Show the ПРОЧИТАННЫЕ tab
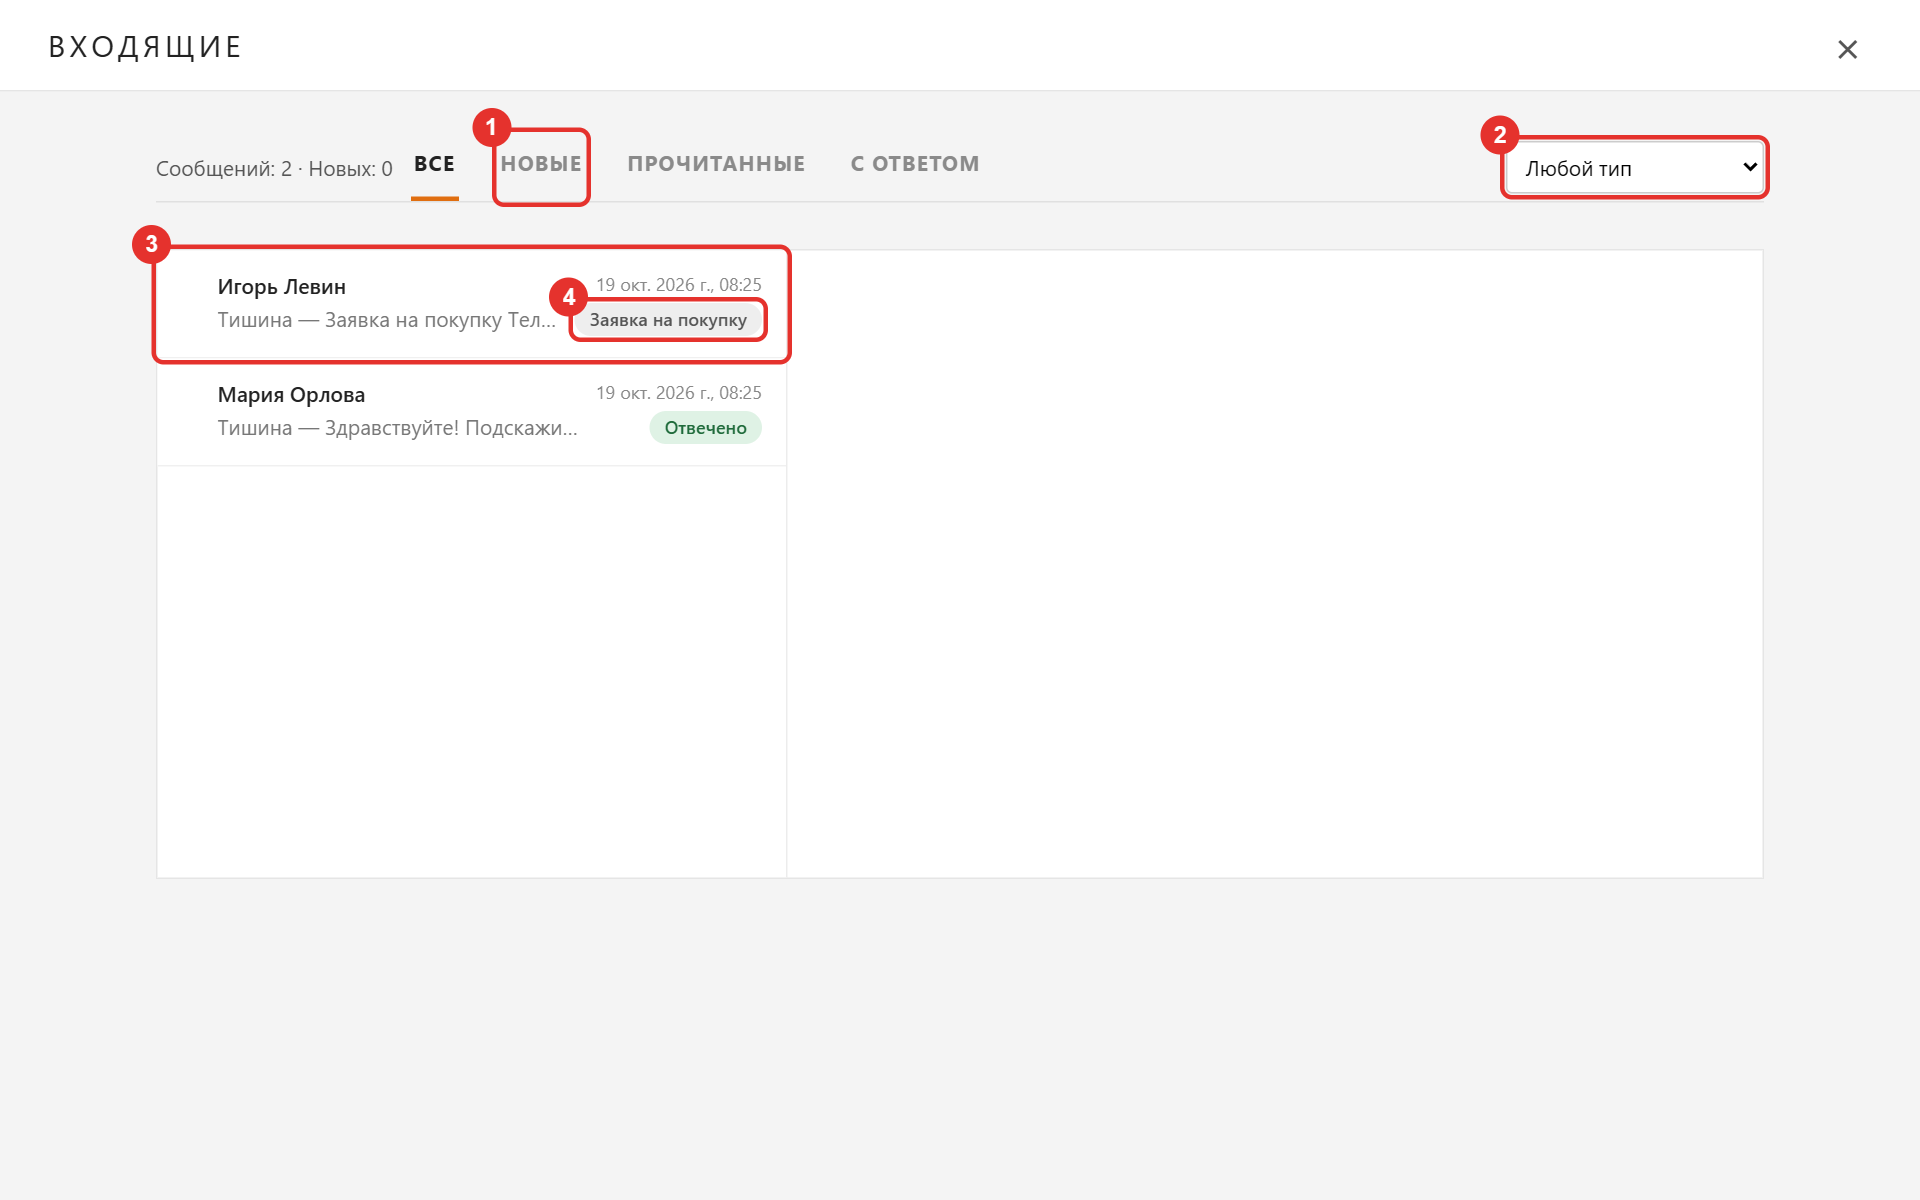The image size is (1920, 1200). click(x=716, y=165)
